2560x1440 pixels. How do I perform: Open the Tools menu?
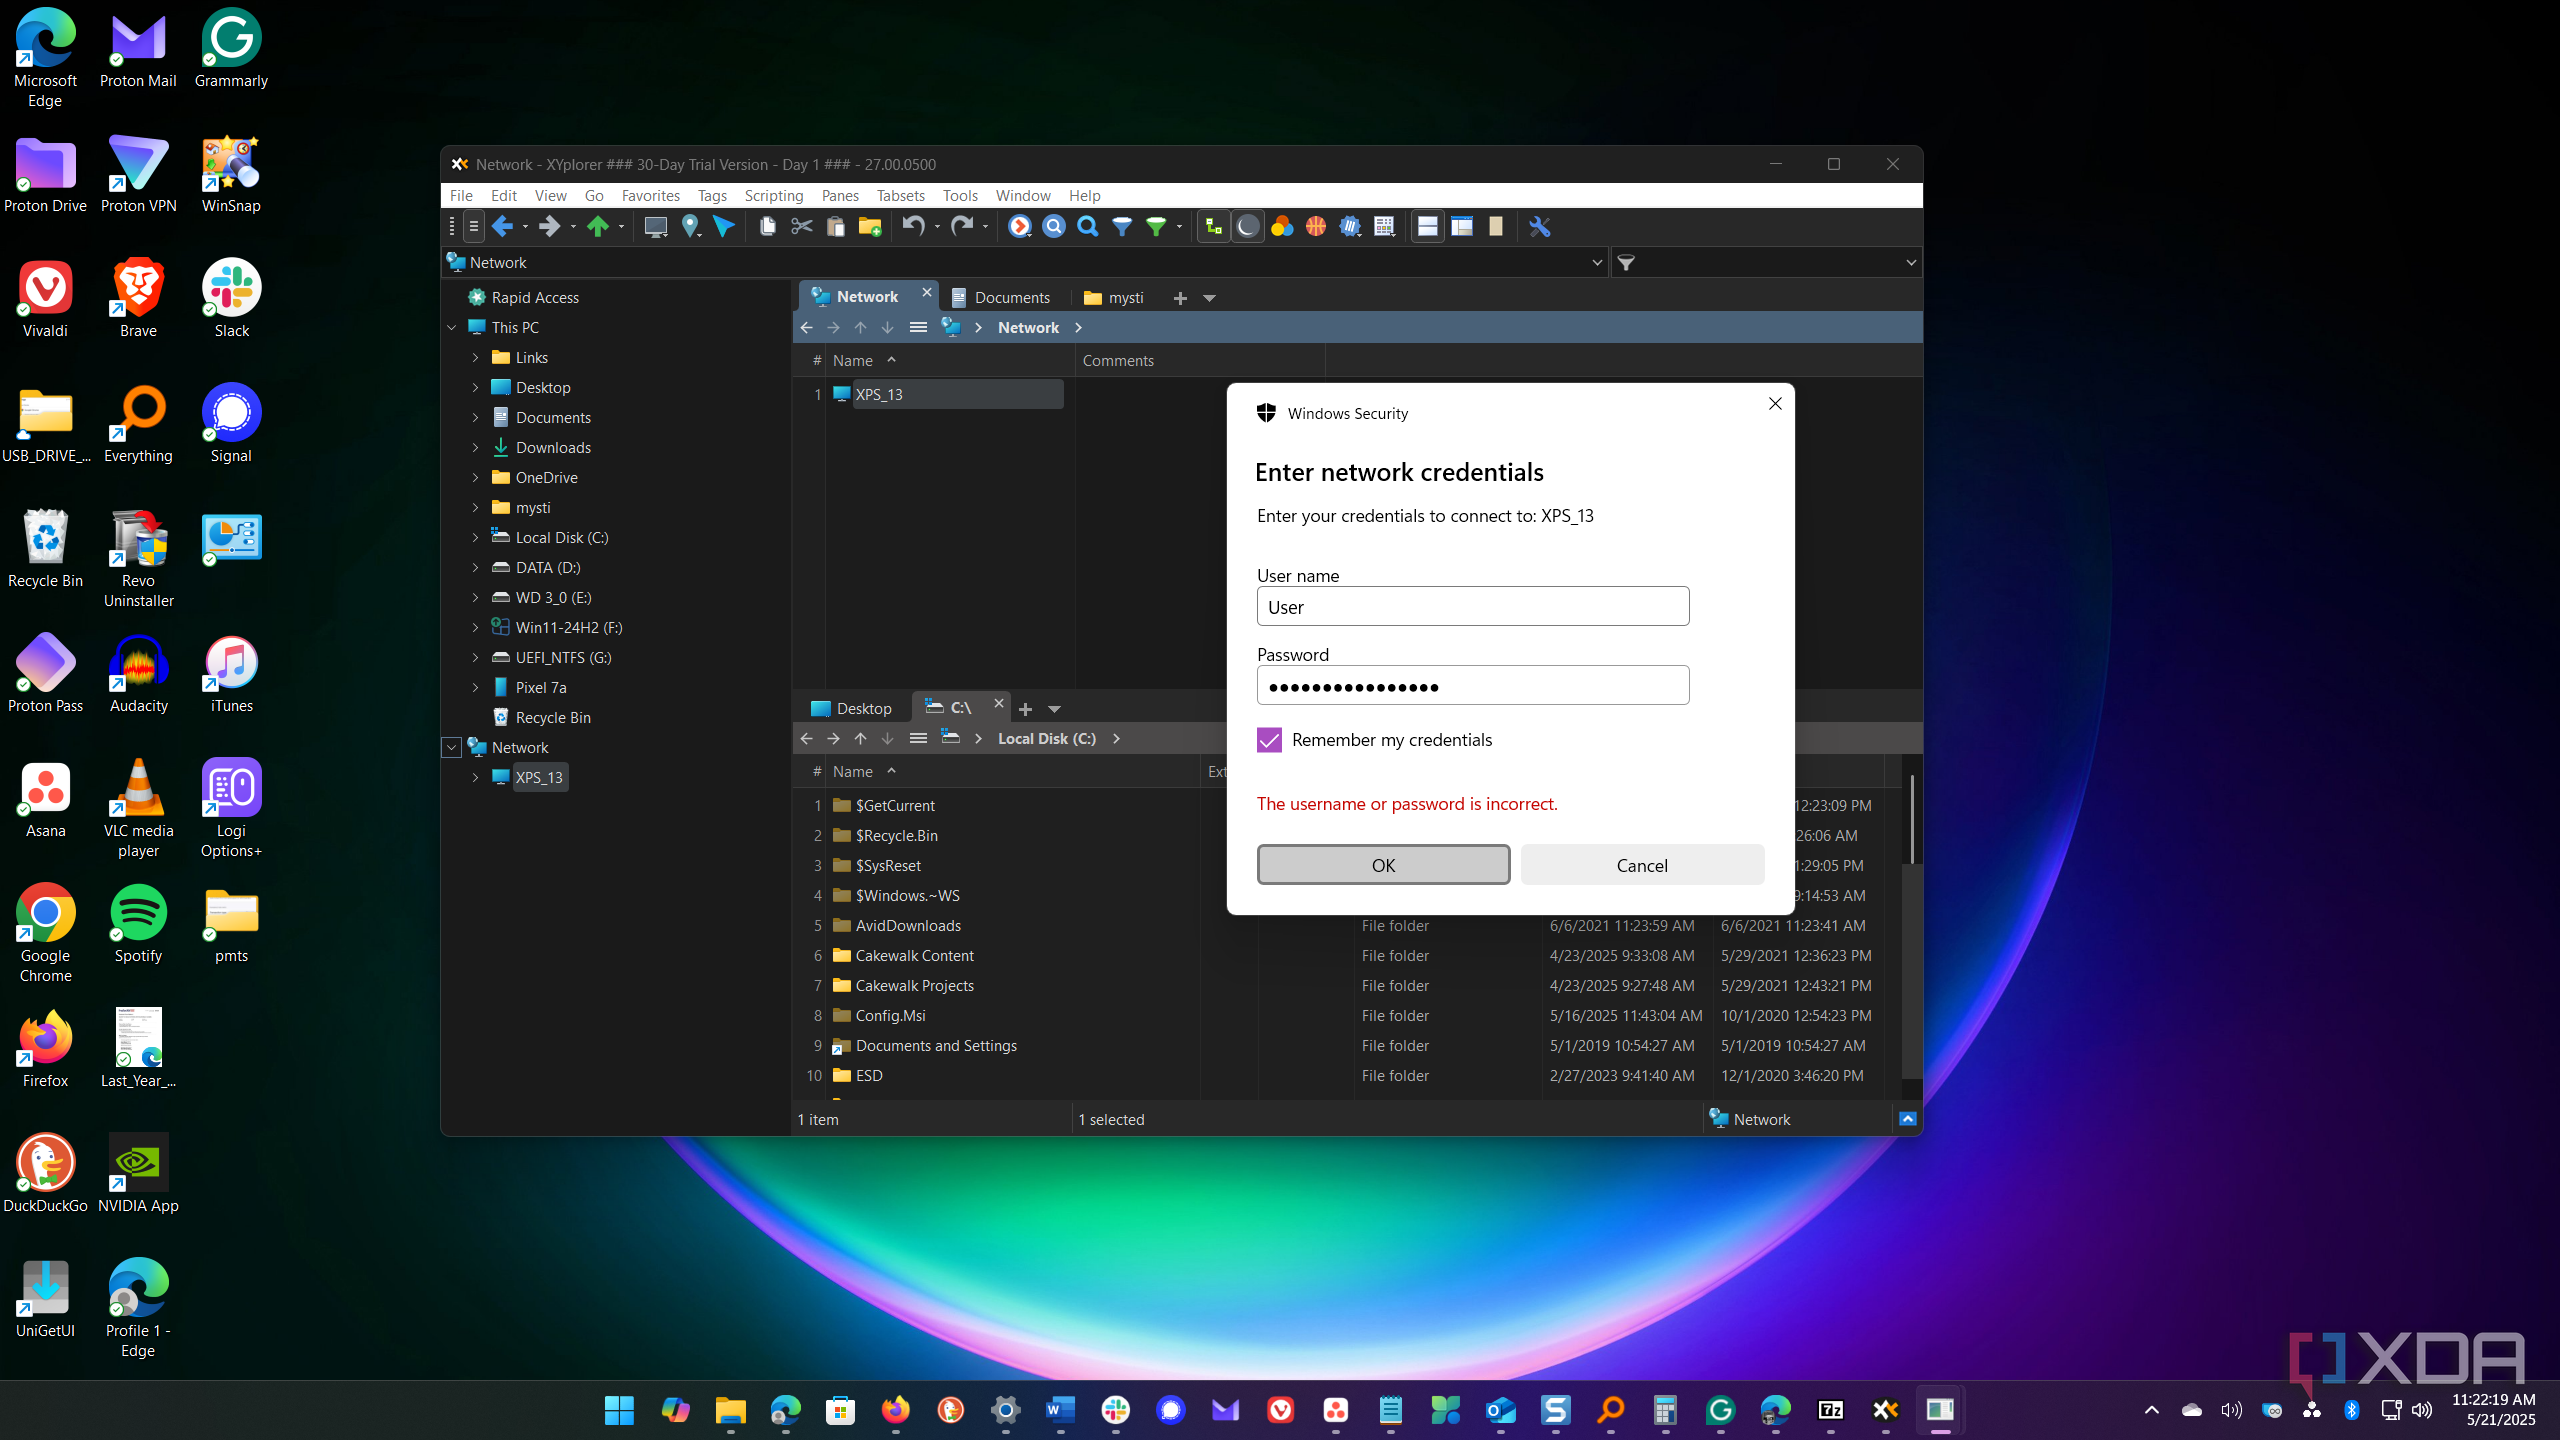(x=960, y=196)
